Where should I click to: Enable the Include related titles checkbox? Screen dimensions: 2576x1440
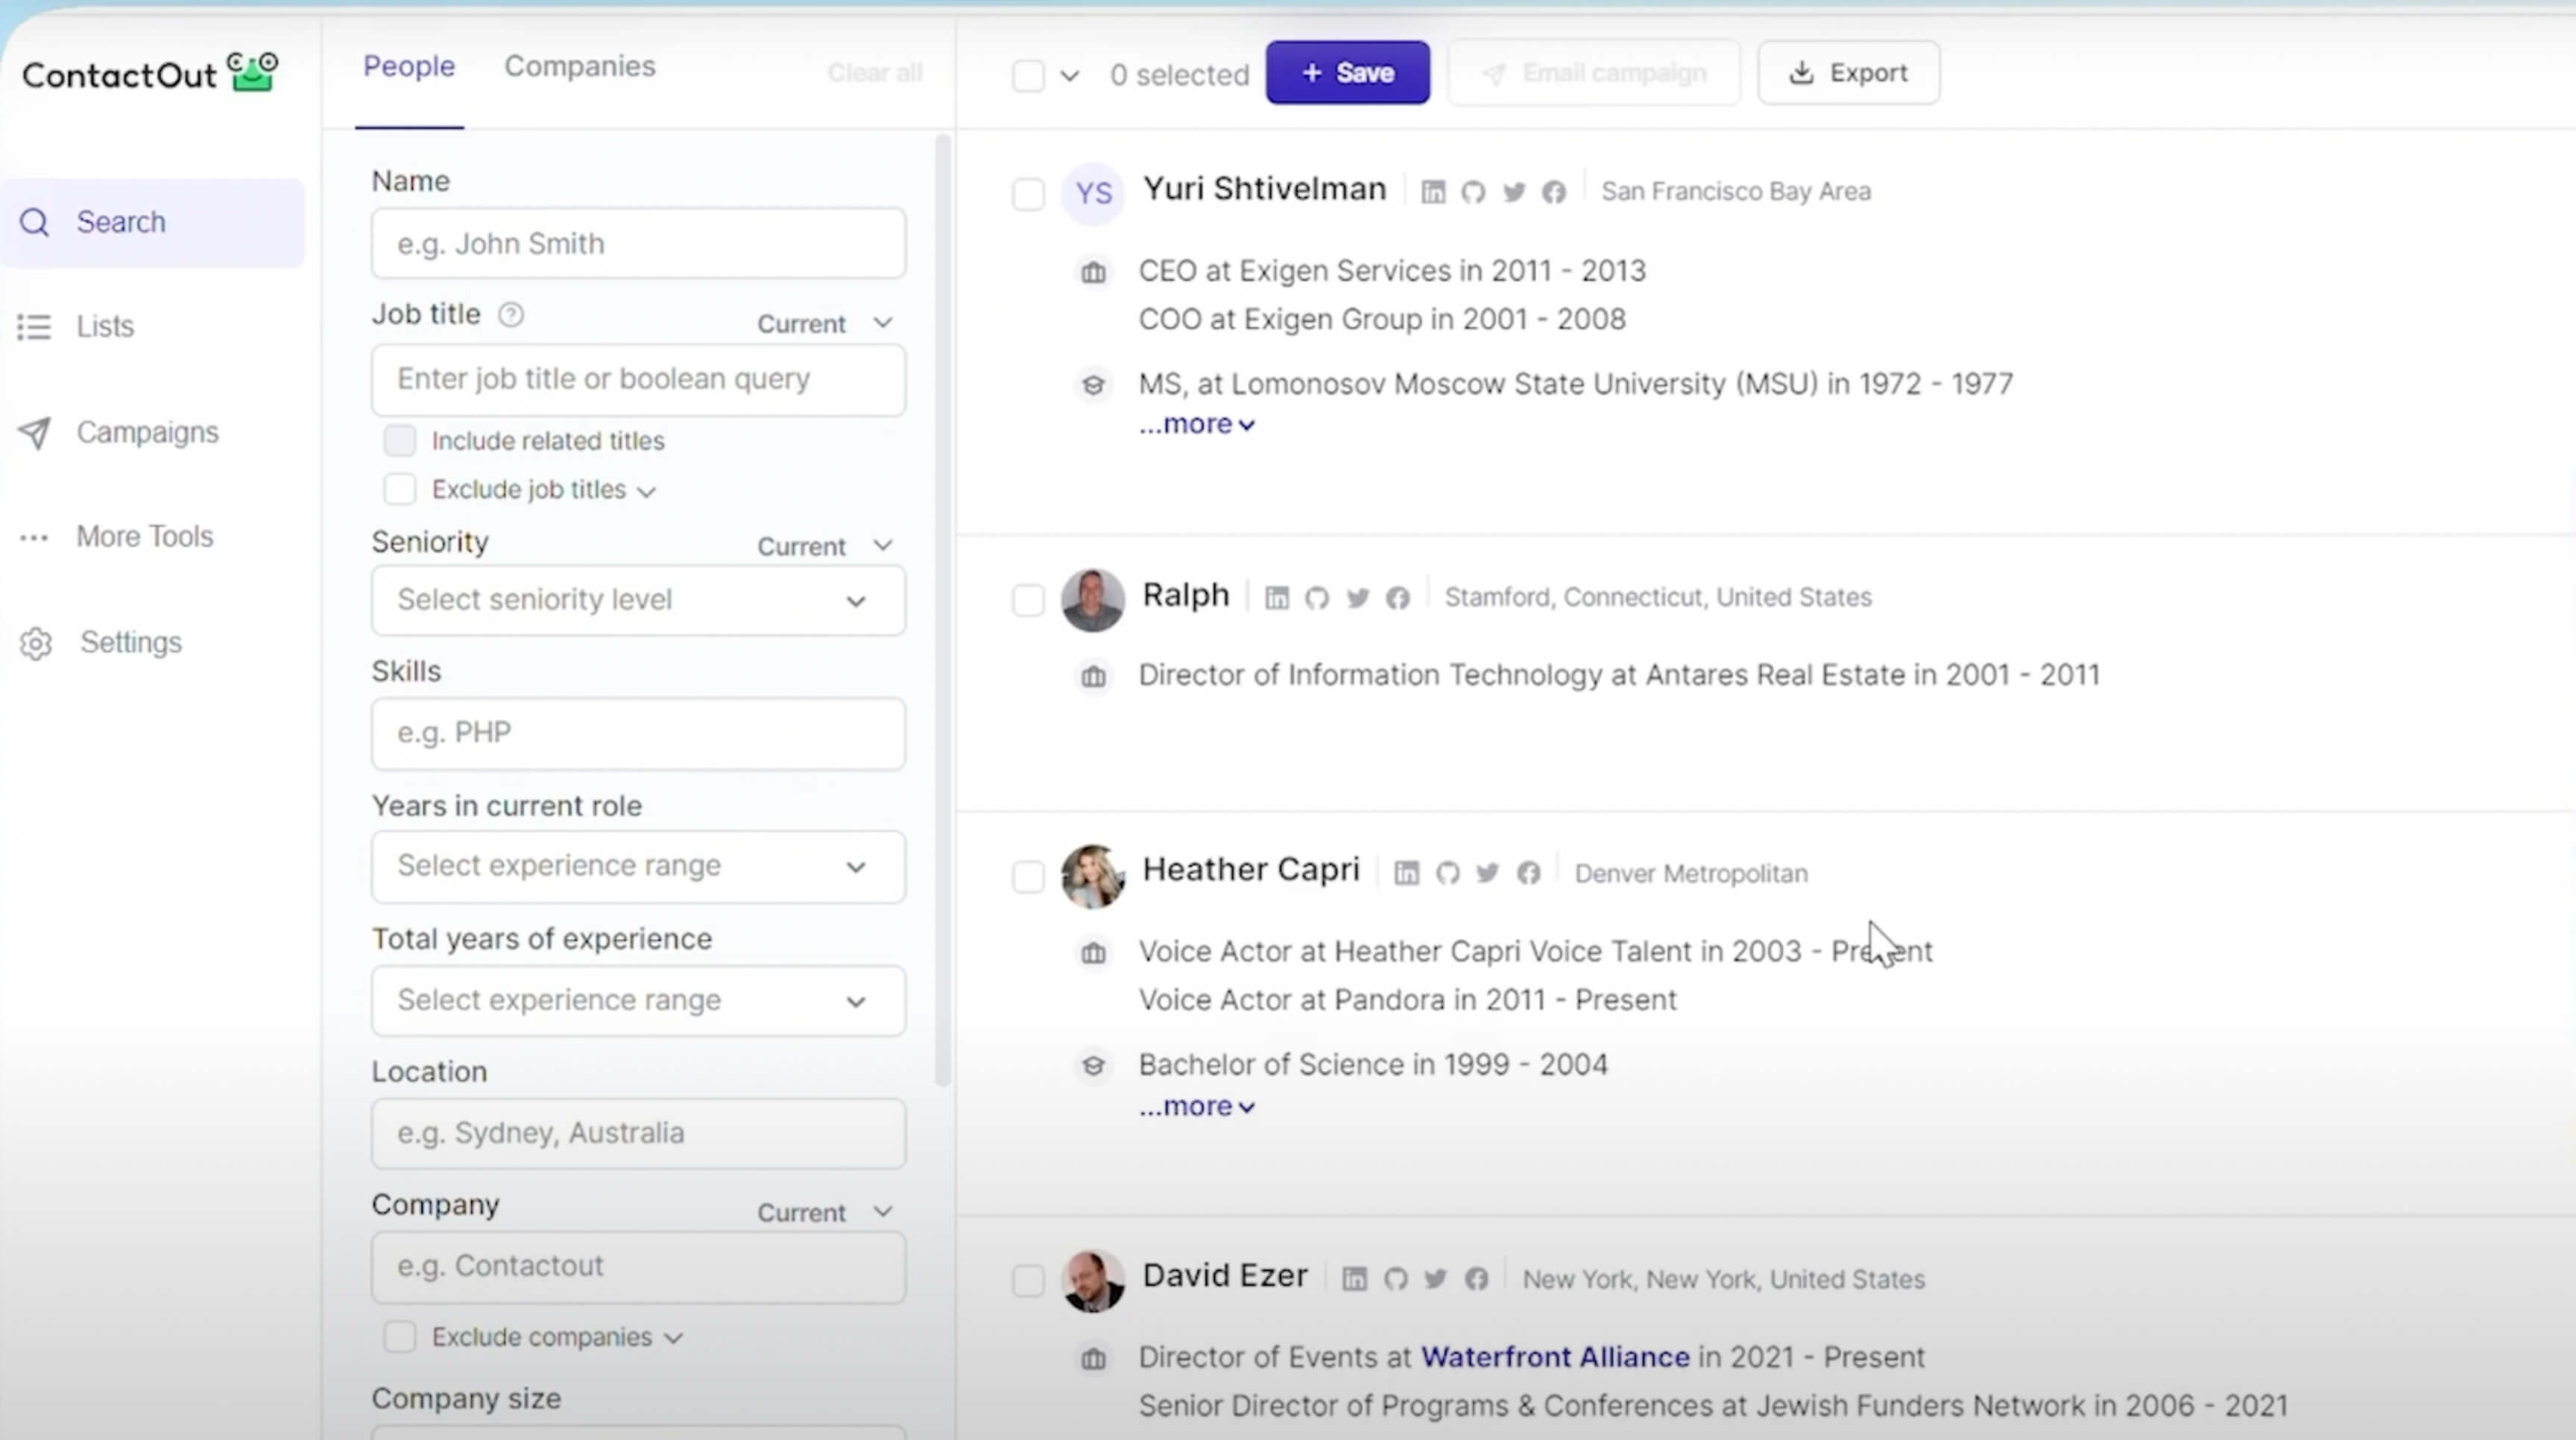[399, 441]
